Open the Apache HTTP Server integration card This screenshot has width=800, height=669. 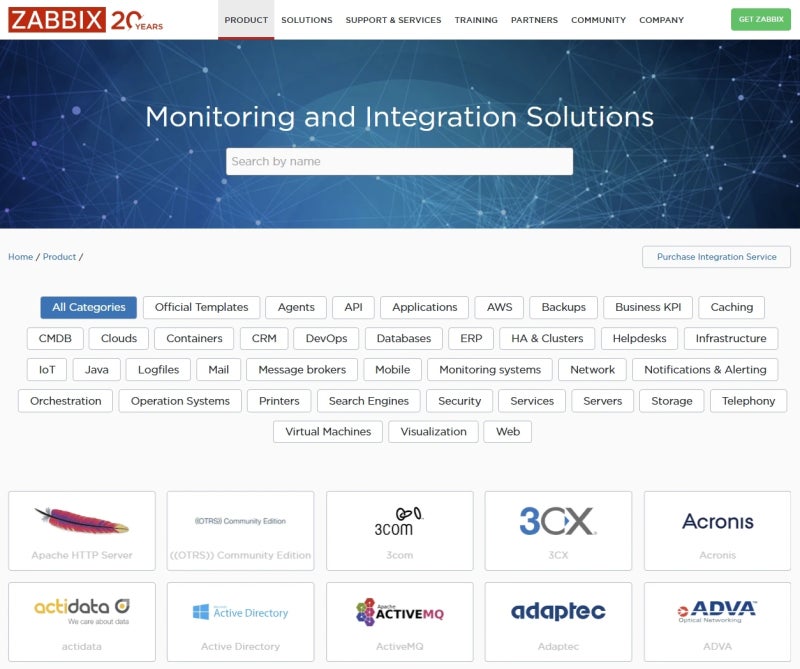(82, 531)
